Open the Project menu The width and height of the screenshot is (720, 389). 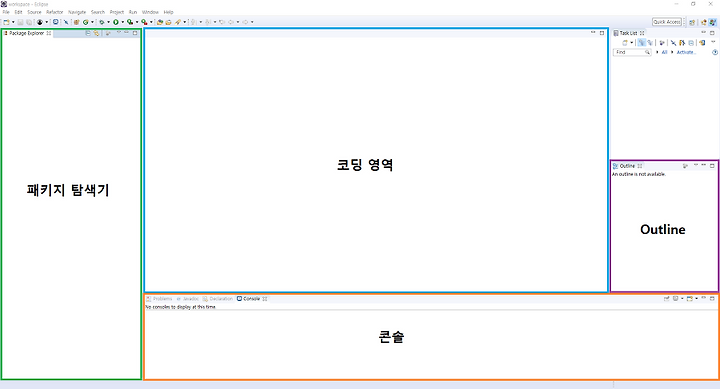pyautogui.click(x=117, y=12)
